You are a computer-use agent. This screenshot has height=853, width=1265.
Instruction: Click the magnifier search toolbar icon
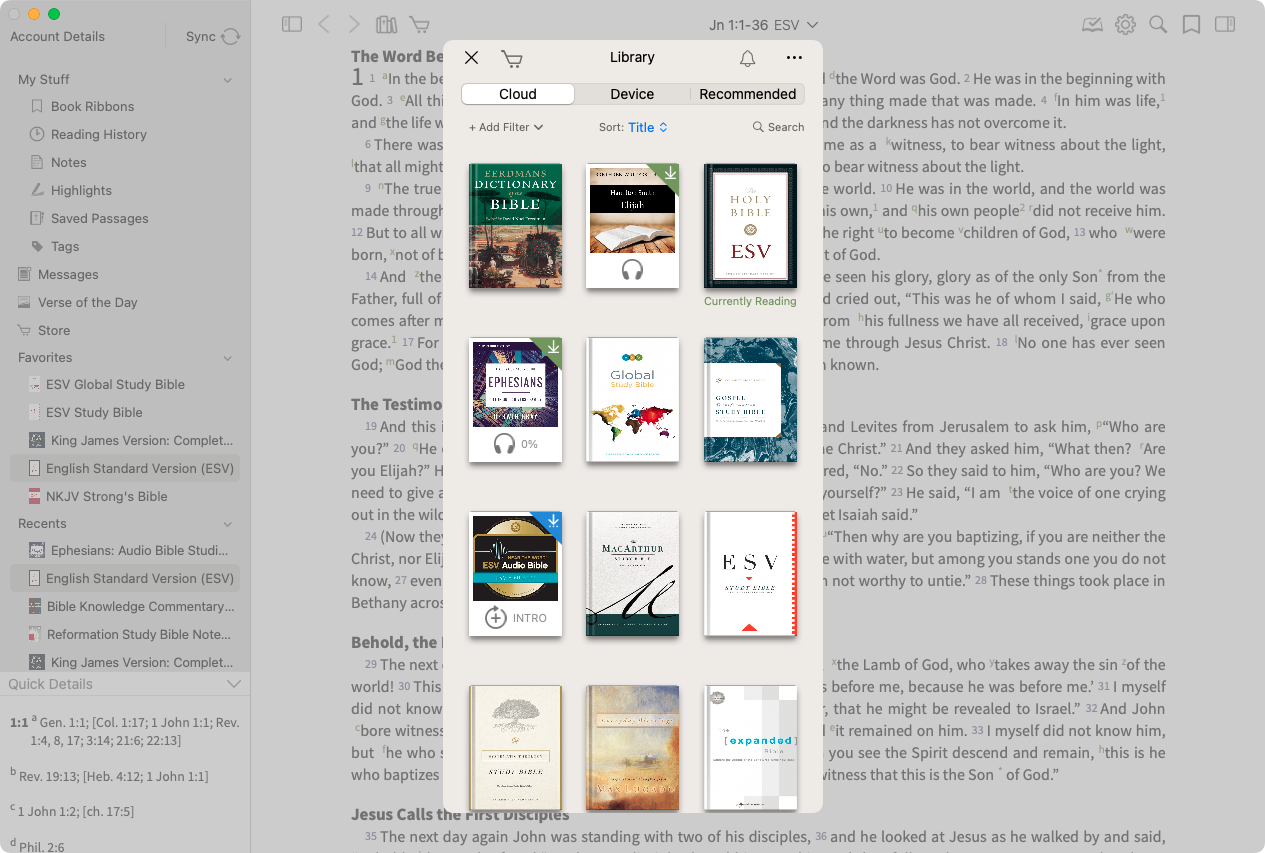pos(1158,25)
